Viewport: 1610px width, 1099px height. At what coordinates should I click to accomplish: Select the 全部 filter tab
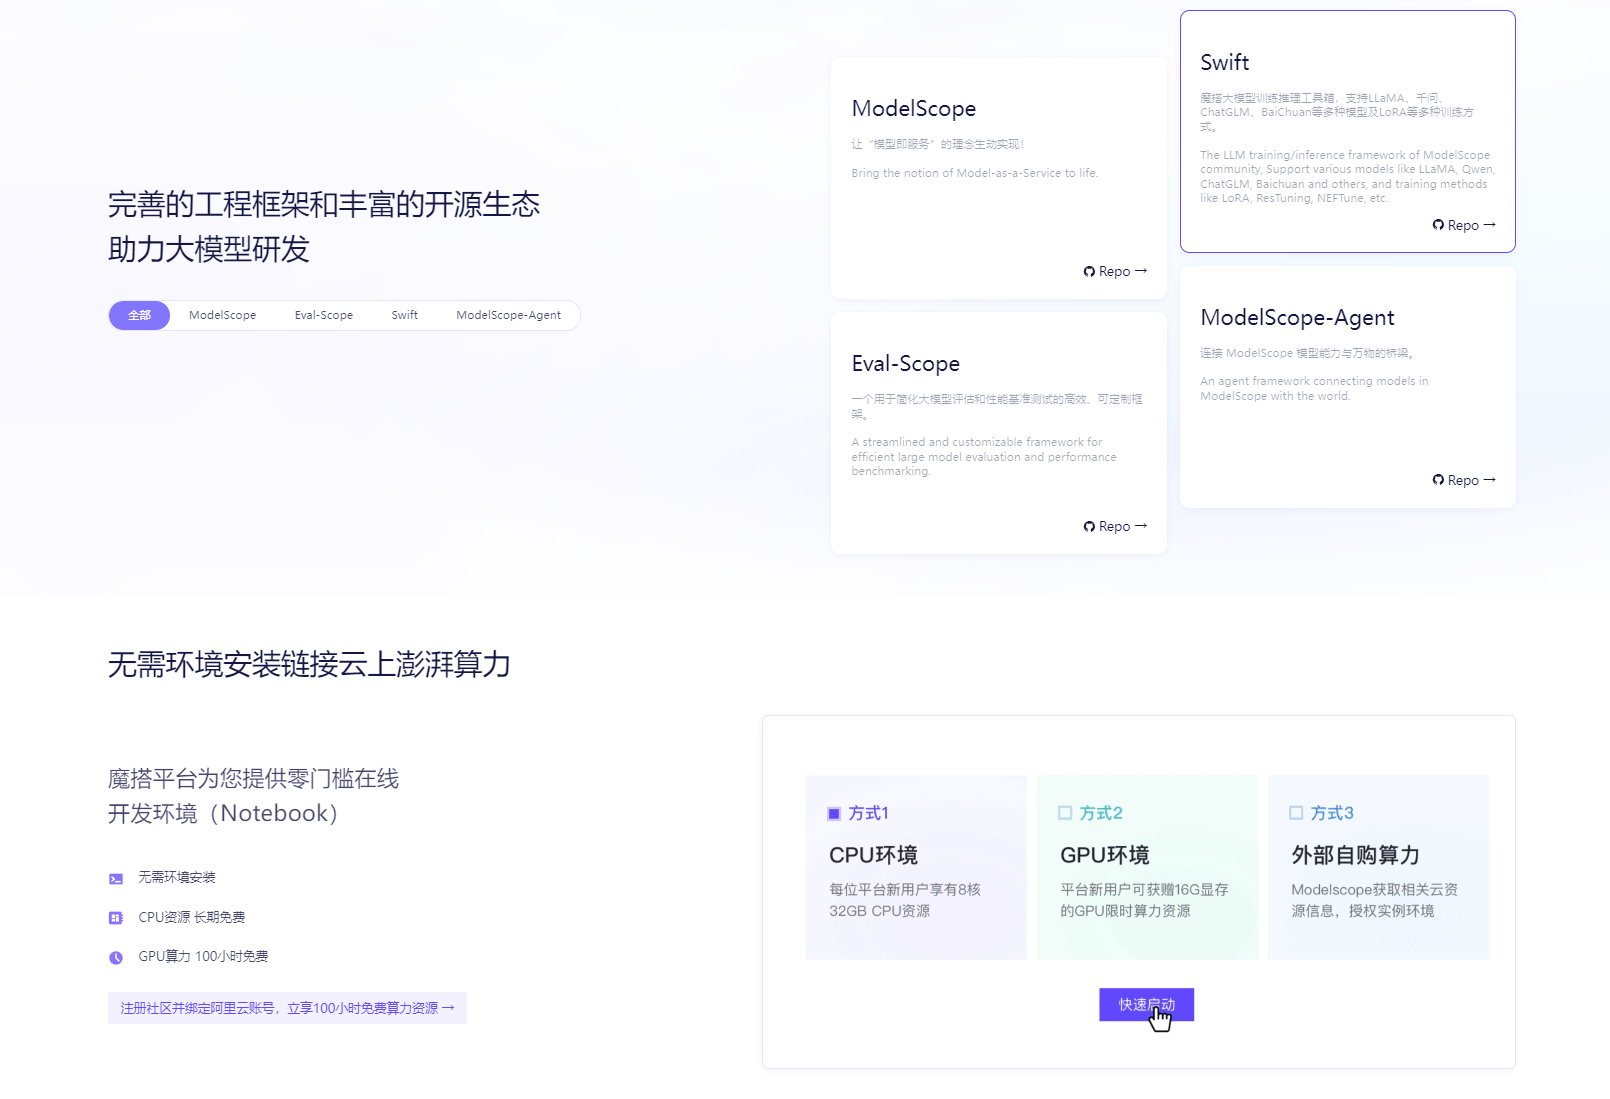(x=139, y=315)
